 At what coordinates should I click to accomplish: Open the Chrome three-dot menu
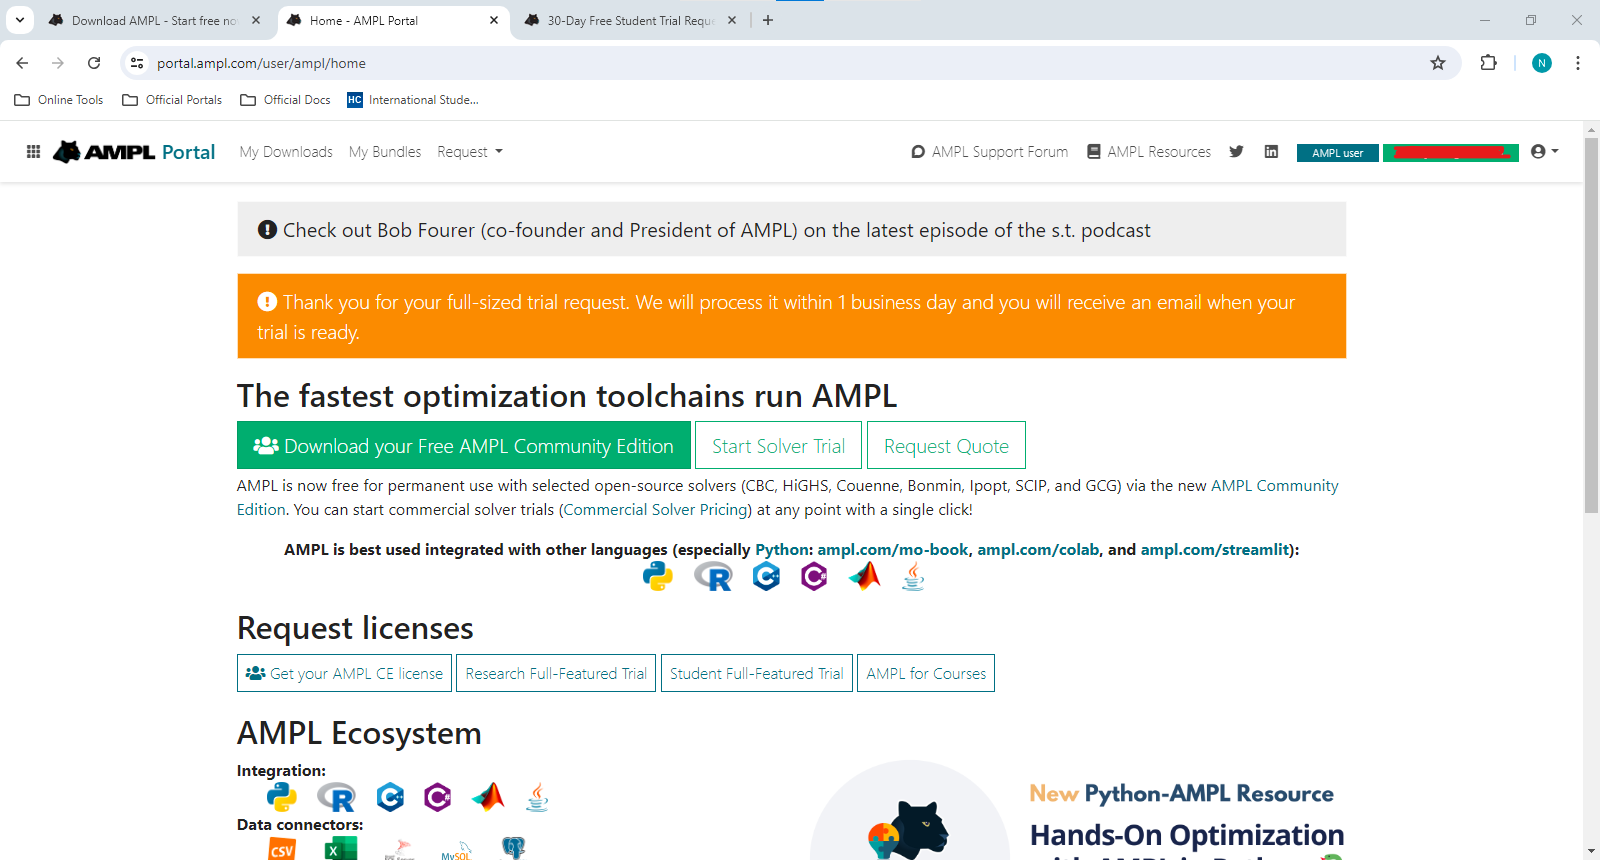[1578, 63]
